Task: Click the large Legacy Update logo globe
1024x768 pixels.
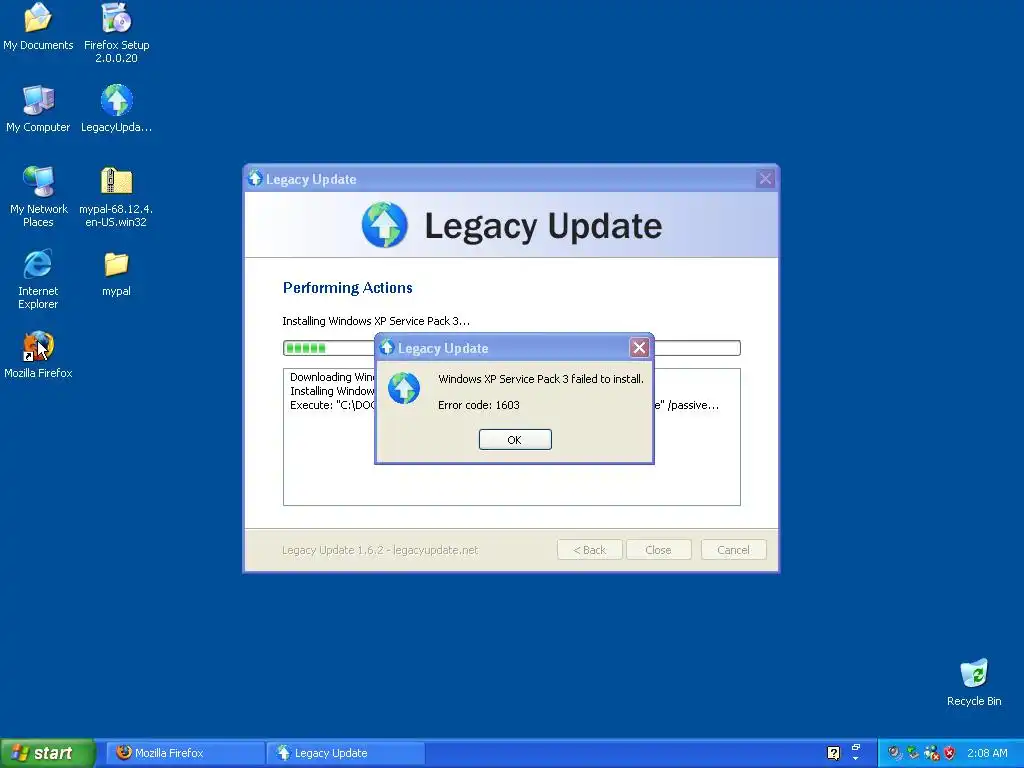Action: (x=385, y=225)
